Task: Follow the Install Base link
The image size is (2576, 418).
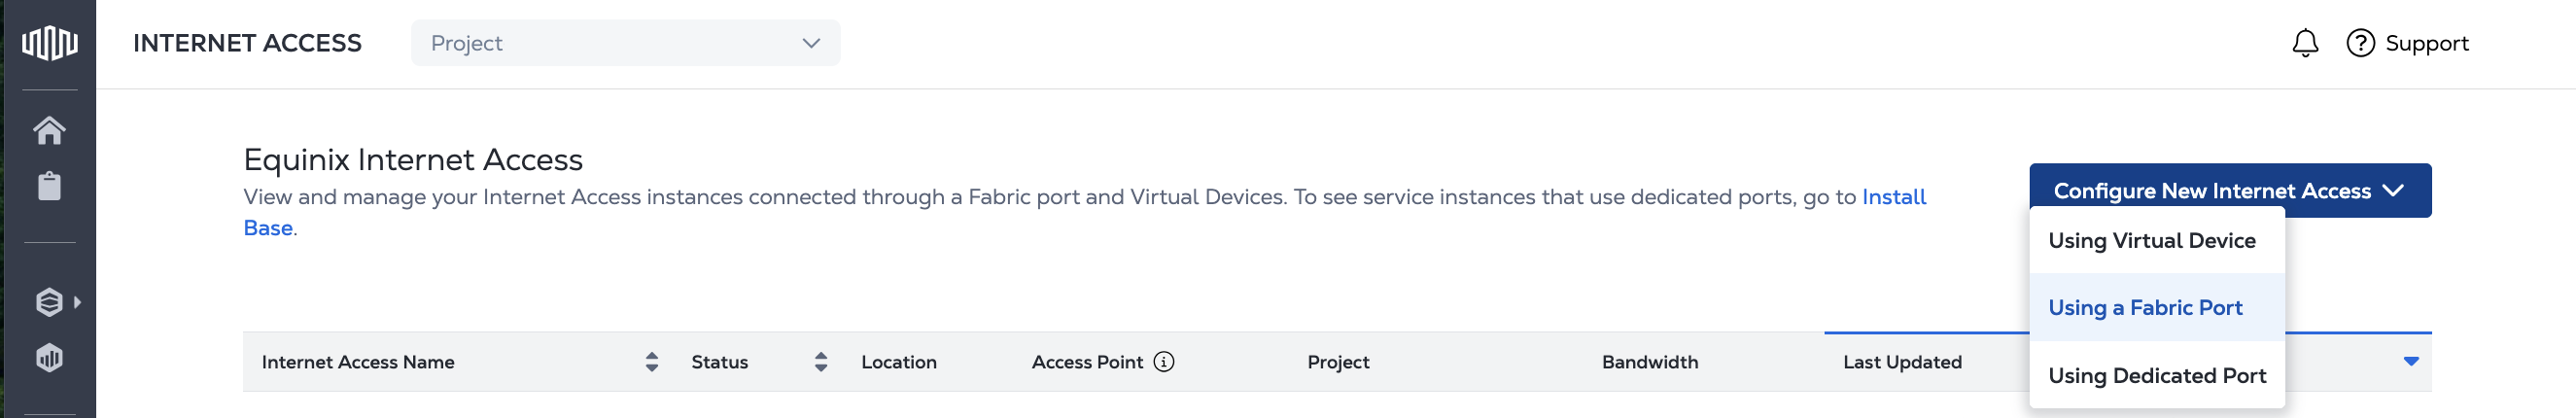Action: (x=1893, y=197)
